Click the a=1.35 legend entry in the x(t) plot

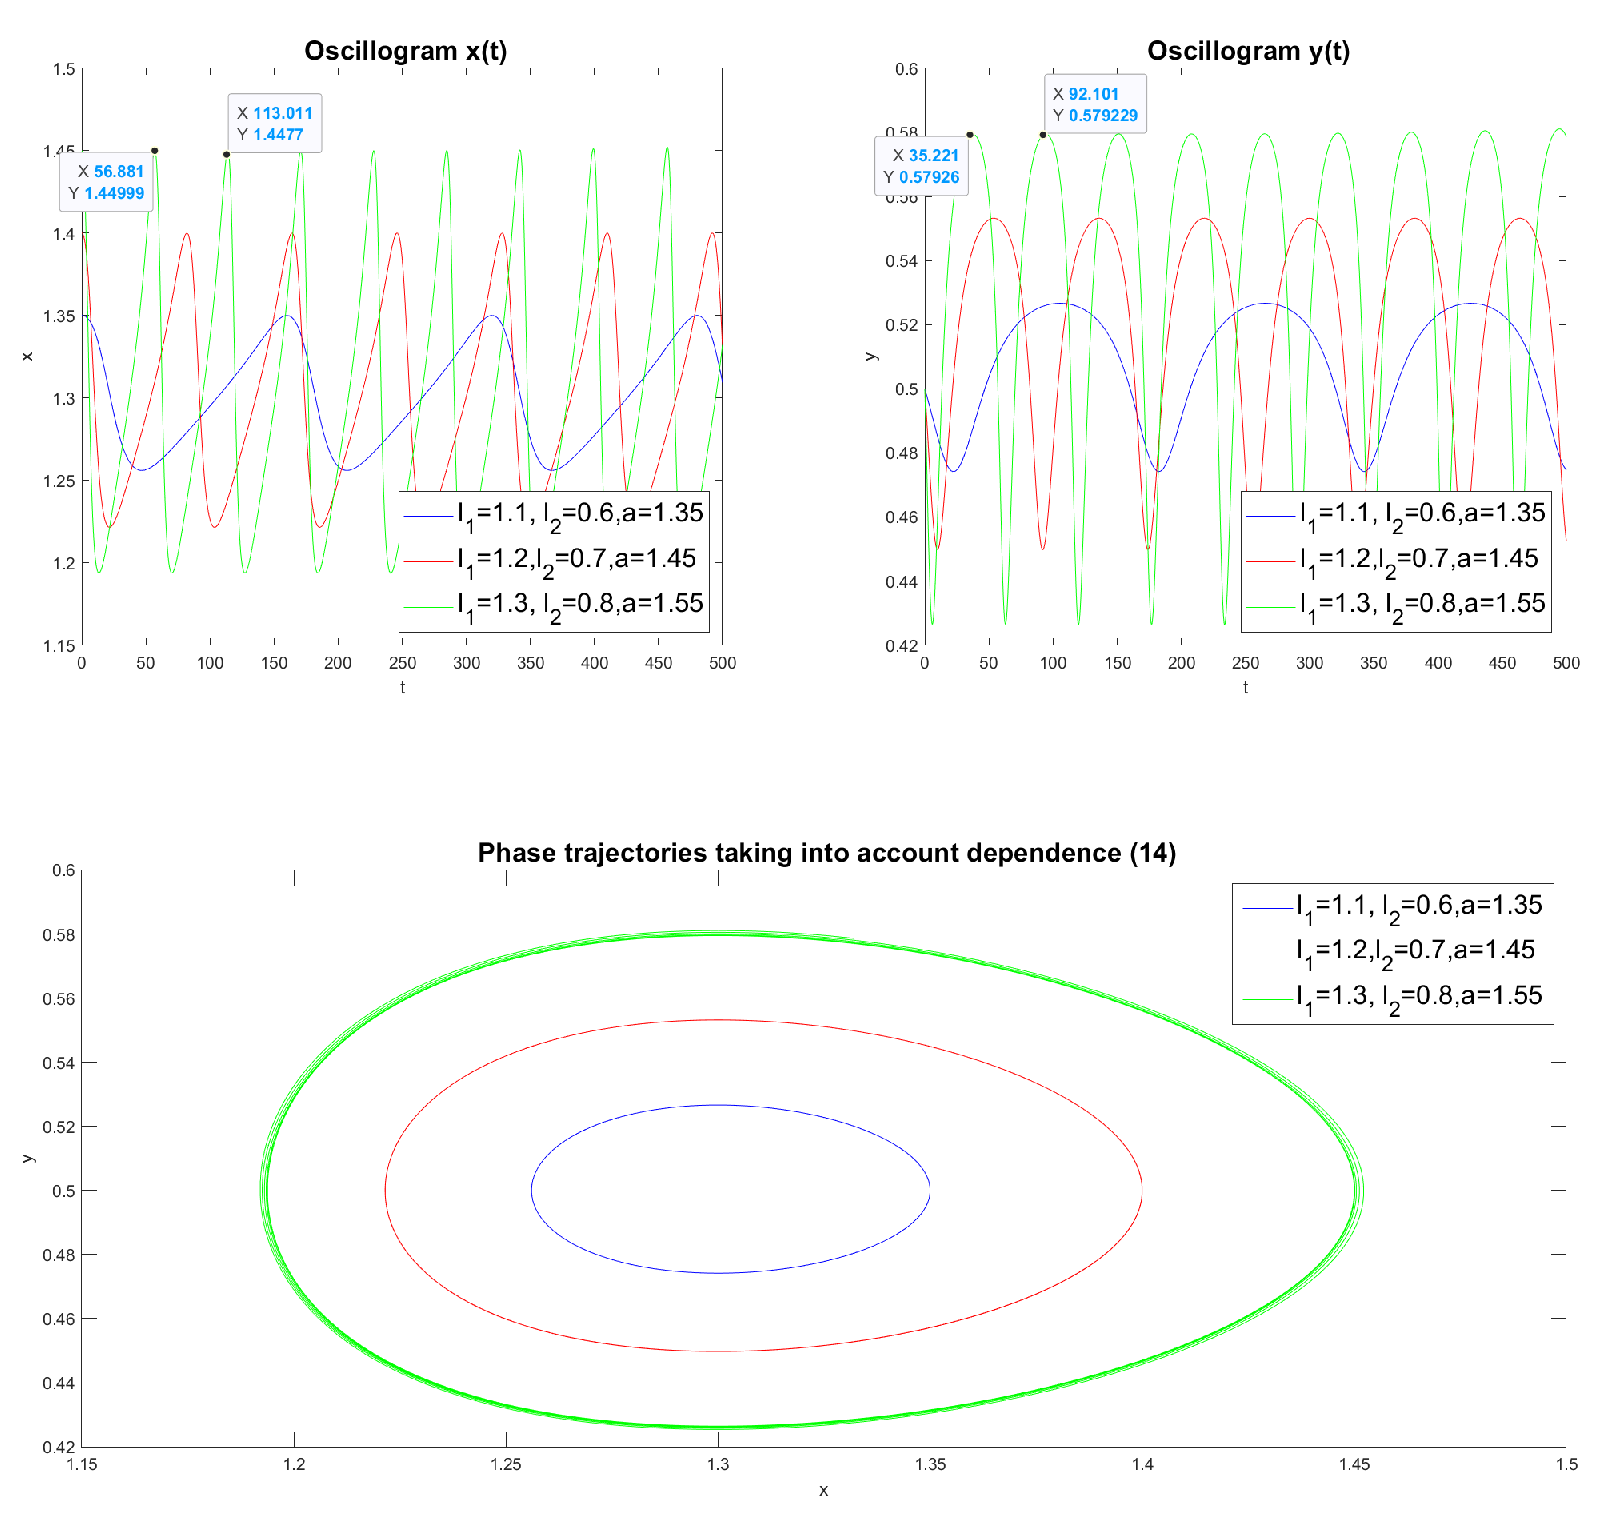580,514
